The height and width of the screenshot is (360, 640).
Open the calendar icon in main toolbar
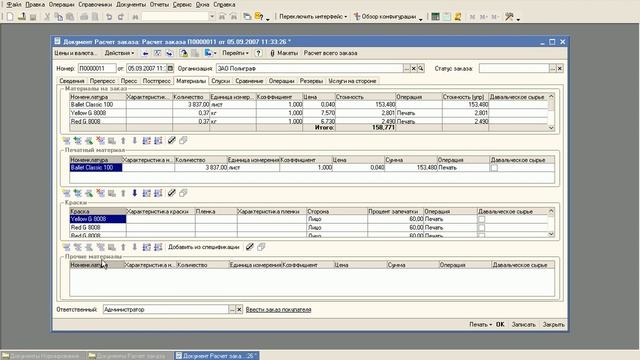click(x=447, y=17)
